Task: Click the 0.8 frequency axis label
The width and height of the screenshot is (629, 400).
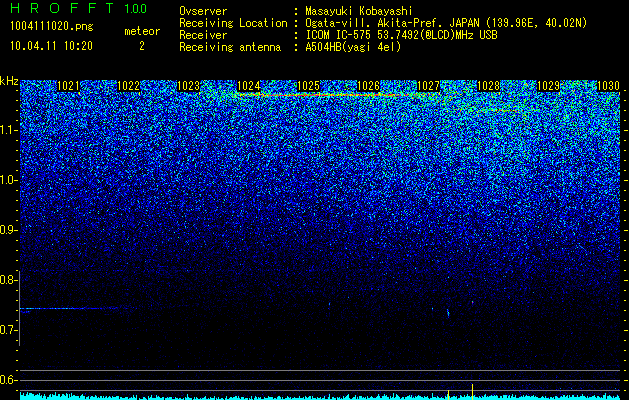Action: [x=8, y=280]
